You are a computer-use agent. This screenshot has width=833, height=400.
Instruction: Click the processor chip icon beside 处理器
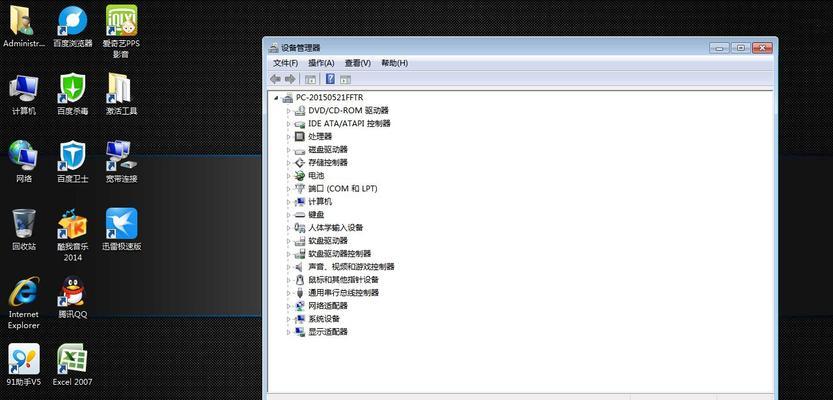click(300, 137)
